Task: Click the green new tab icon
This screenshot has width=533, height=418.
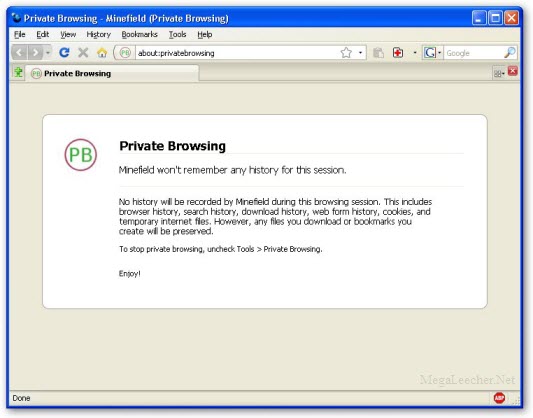Action: (18, 72)
